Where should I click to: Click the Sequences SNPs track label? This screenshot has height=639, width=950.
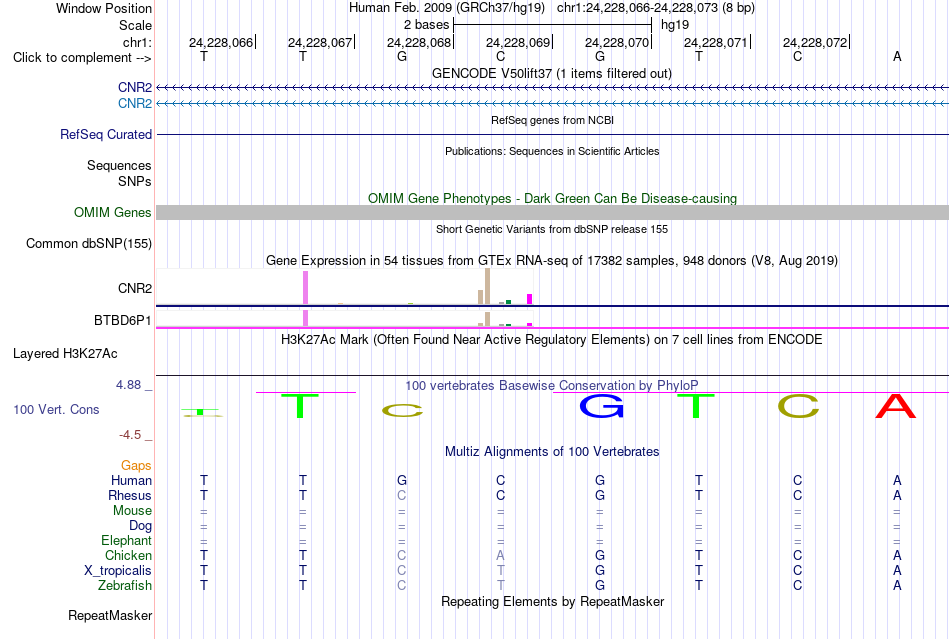click(x=119, y=173)
